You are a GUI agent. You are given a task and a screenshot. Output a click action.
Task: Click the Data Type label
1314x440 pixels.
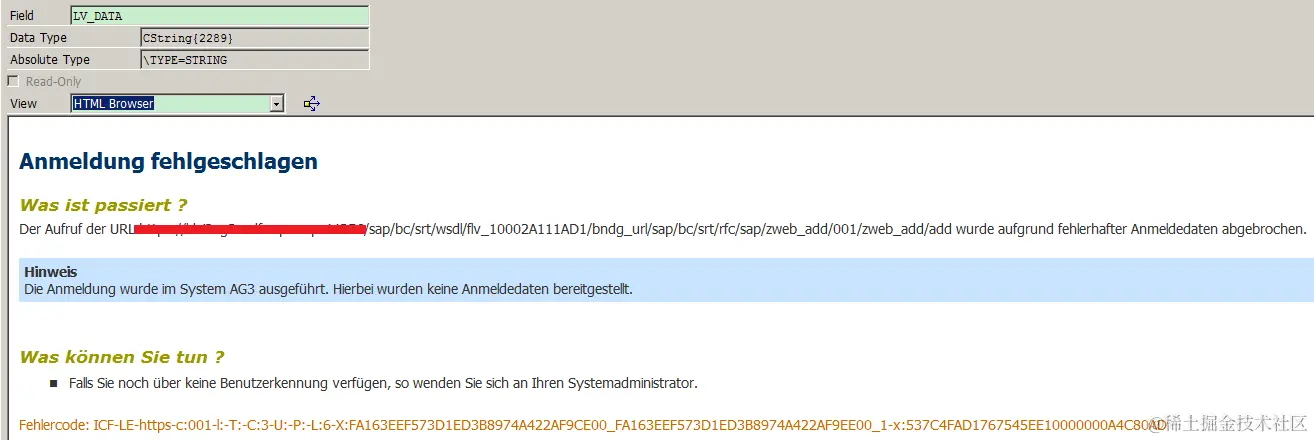39,38
